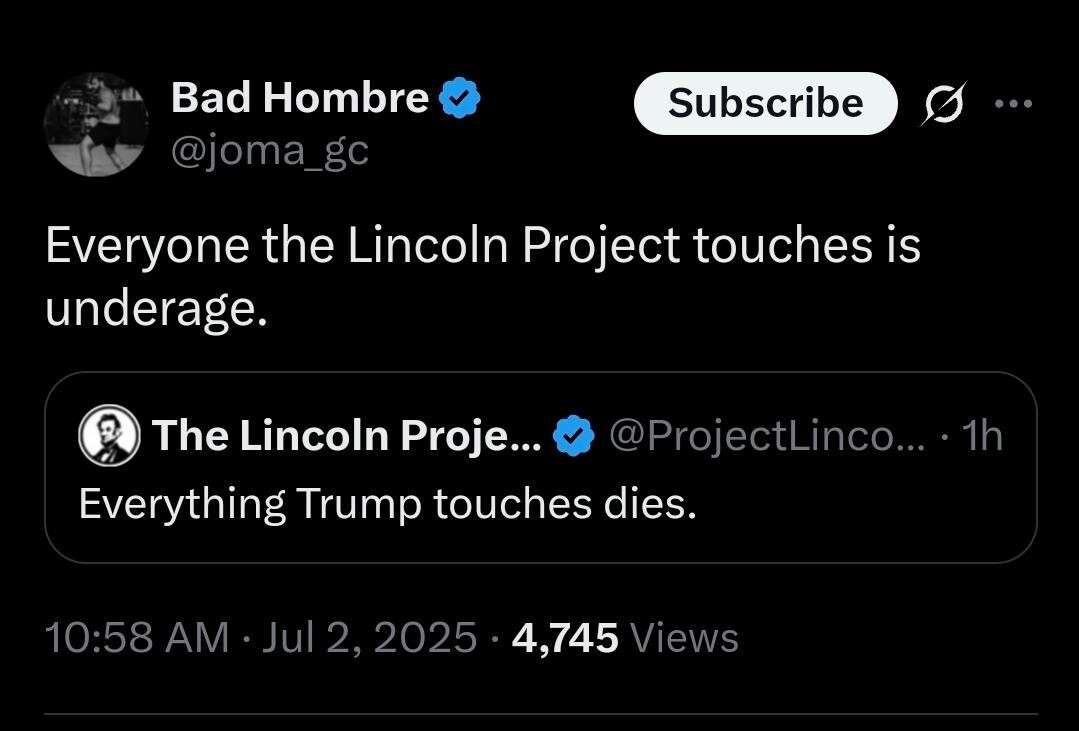Image resolution: width=1079 pixels, height=731 pixels.
Task: Open The Lincoln Project's Lincoln avatar icon
Action: click(x=109, y=436)
